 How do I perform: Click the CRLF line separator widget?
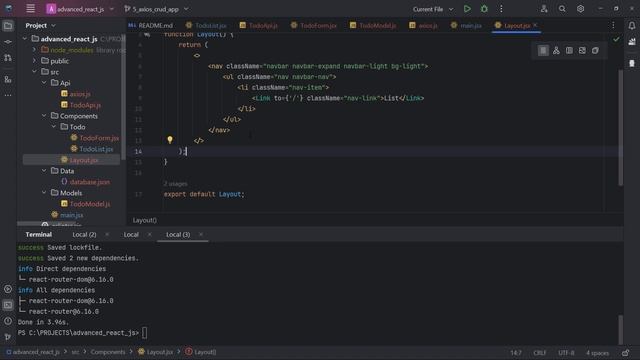540,353
